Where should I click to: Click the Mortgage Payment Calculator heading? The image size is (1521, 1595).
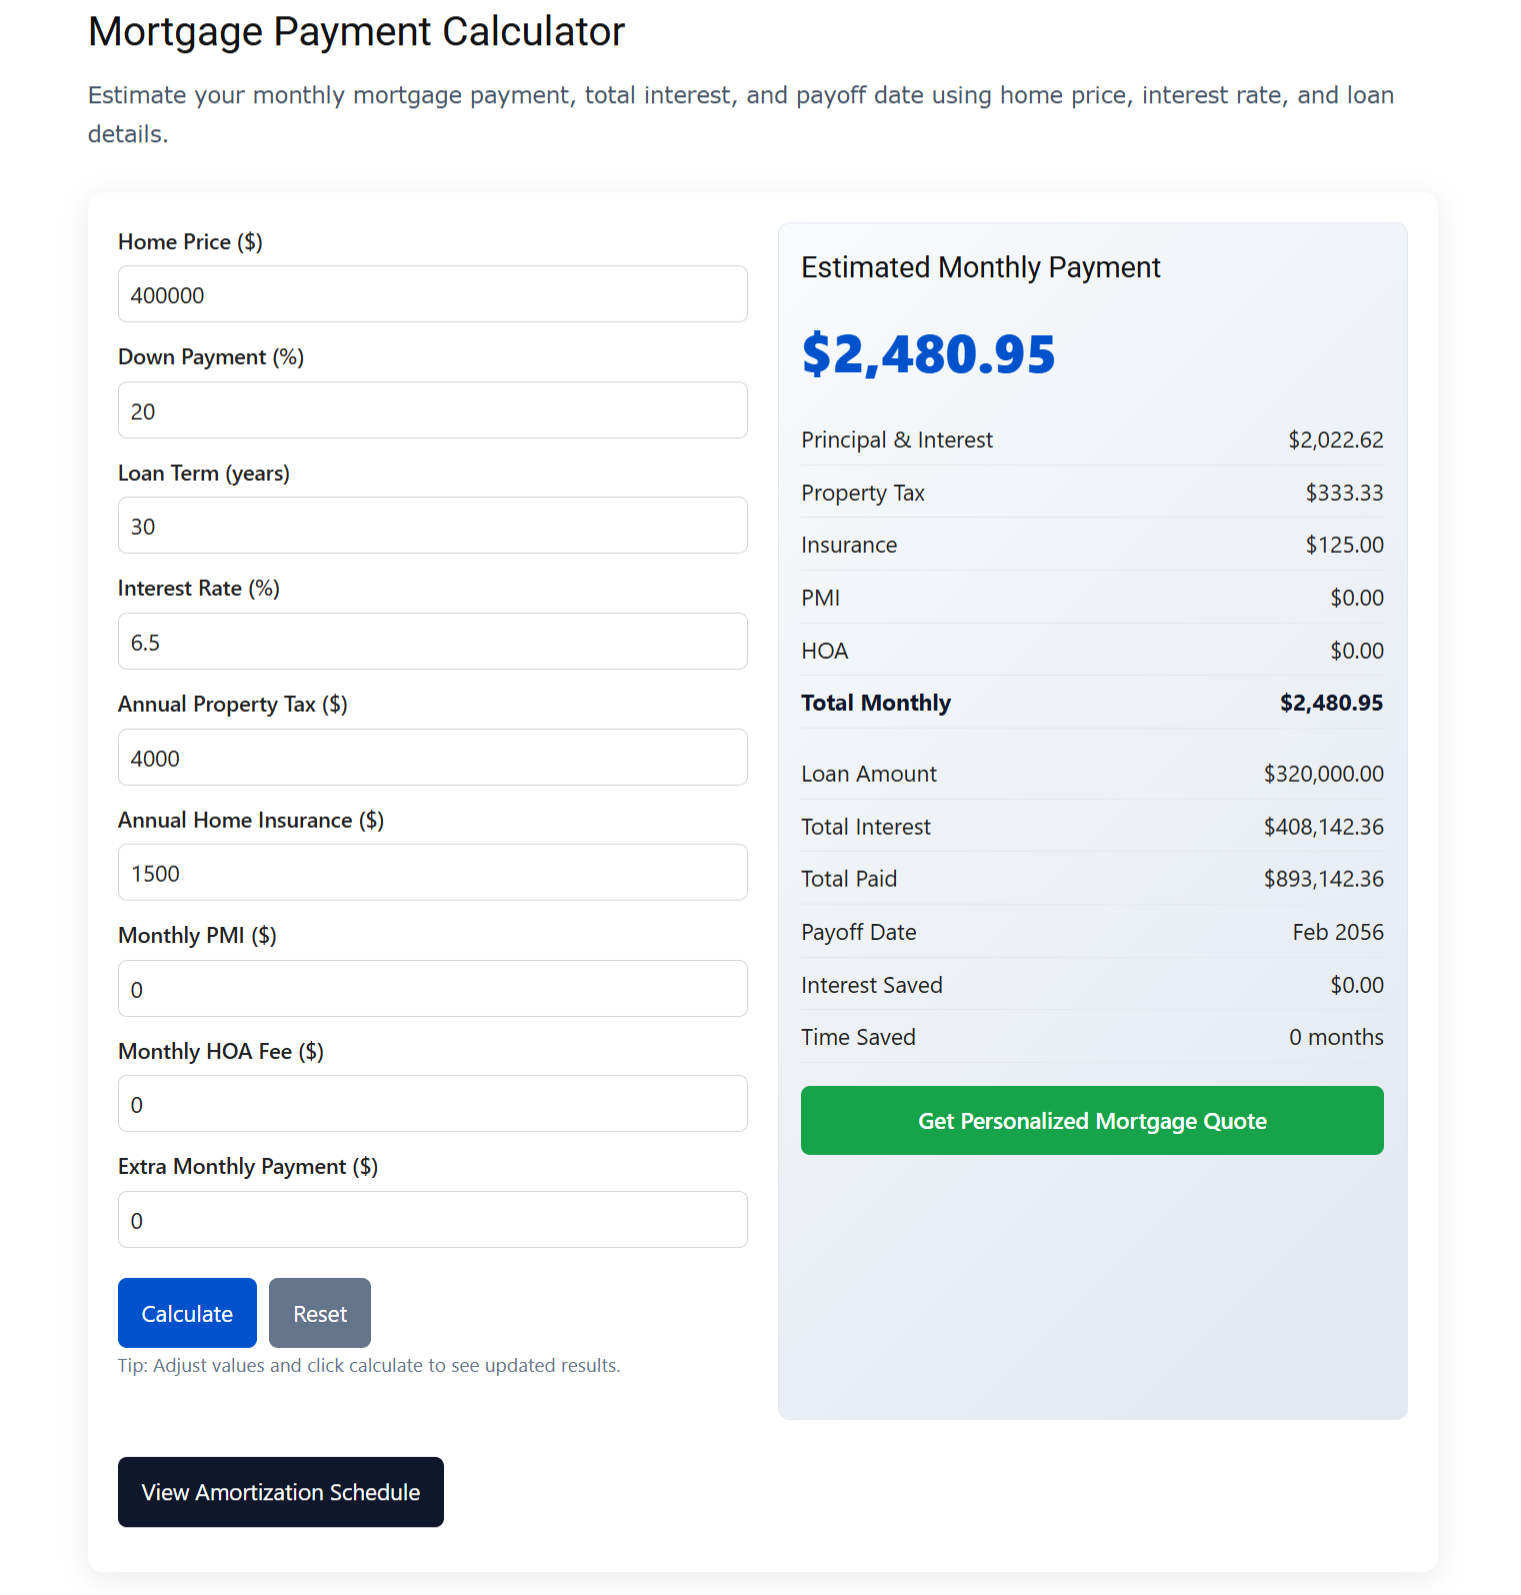click(356, 31)
